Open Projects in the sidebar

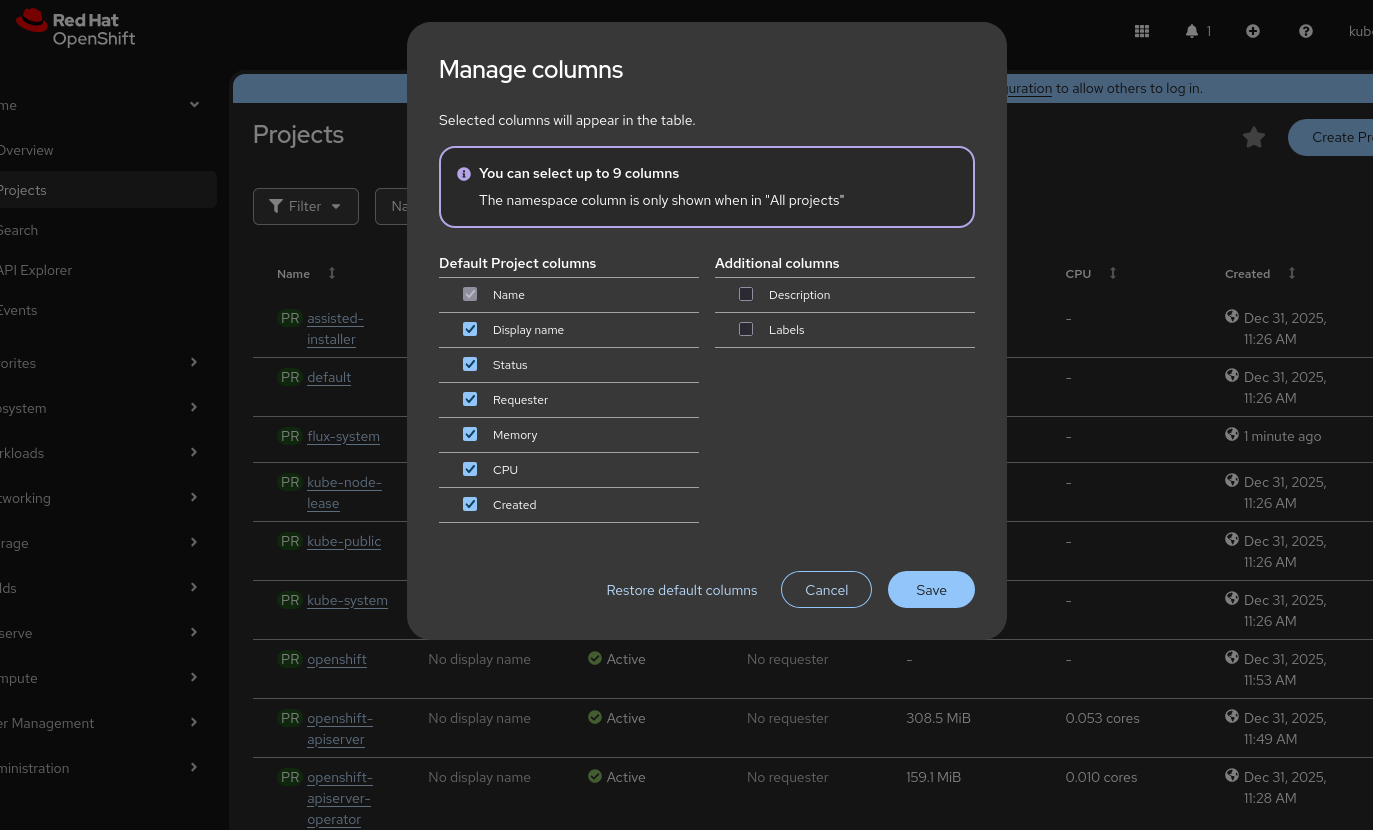tap(23, 190)
